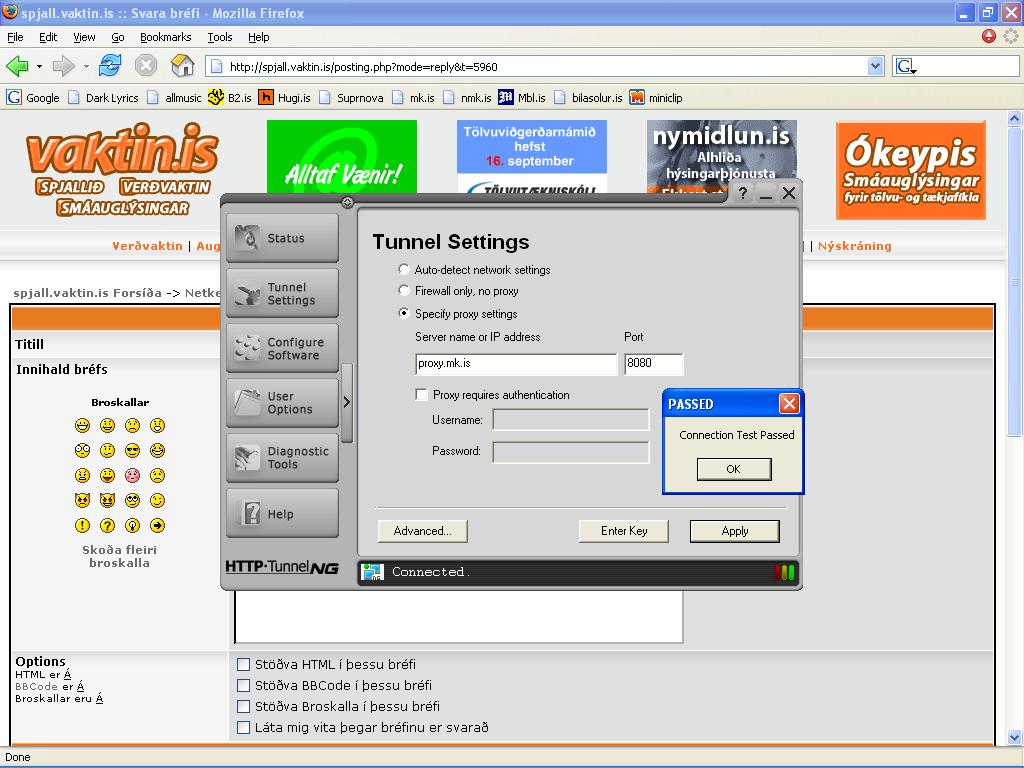Open the Bookmarks menu

[165, 37]
